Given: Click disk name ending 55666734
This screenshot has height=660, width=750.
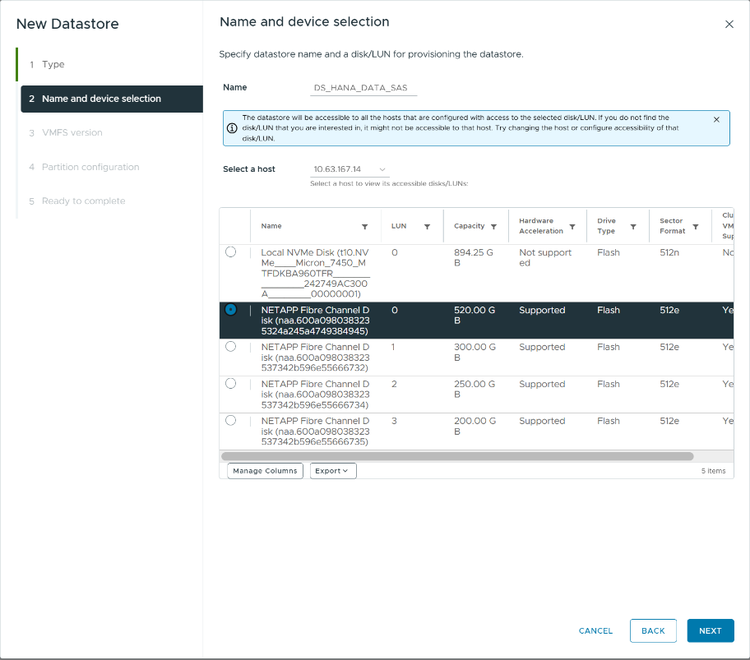Looking at the screenshot, I should 315,394.
